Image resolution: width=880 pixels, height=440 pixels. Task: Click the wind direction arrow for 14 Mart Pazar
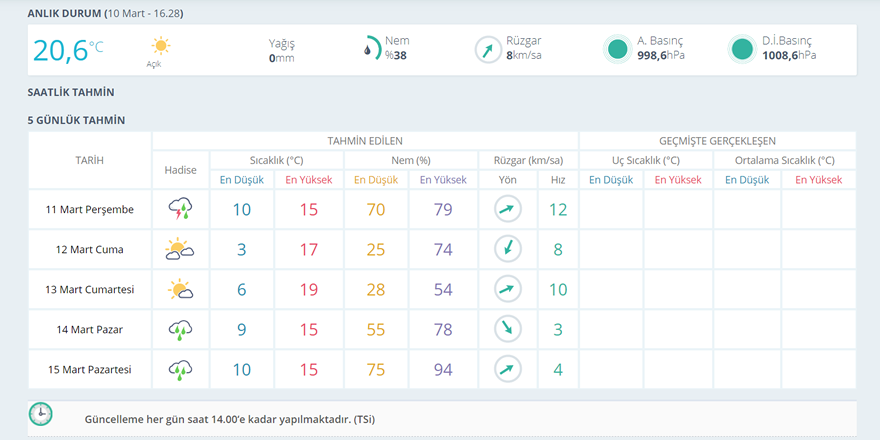pyautogui.click(x=508, y=329)
